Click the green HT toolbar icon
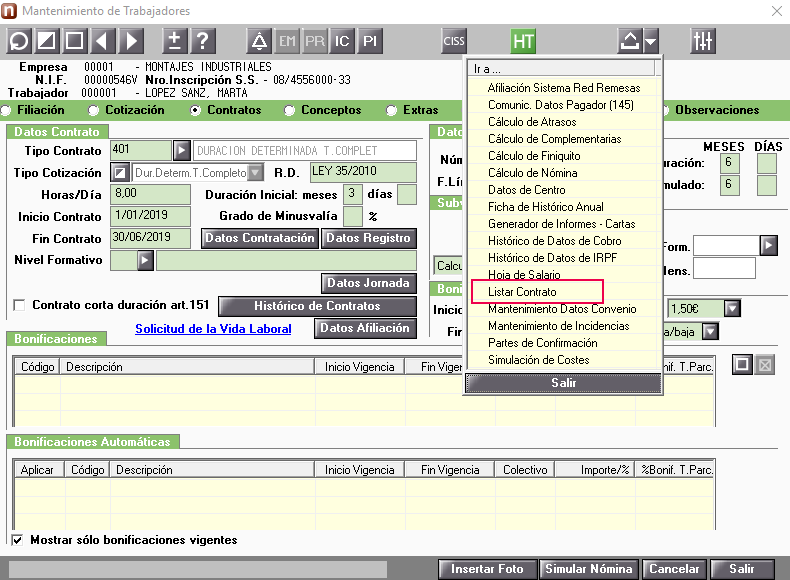The height and width of the screenshot is (580, 790). point(522,41)
